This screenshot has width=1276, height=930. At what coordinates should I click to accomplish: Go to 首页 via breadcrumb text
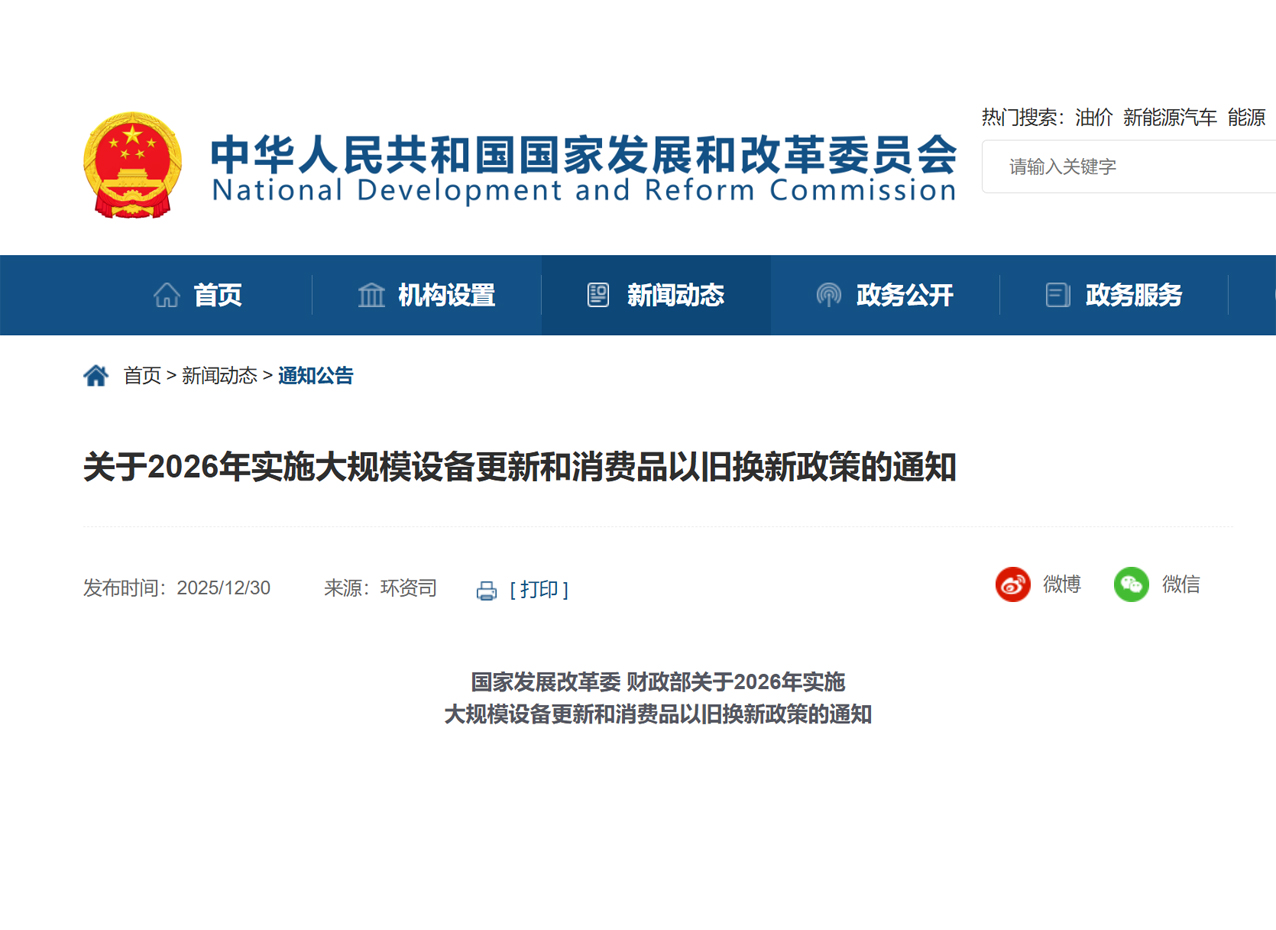[142, 376]
